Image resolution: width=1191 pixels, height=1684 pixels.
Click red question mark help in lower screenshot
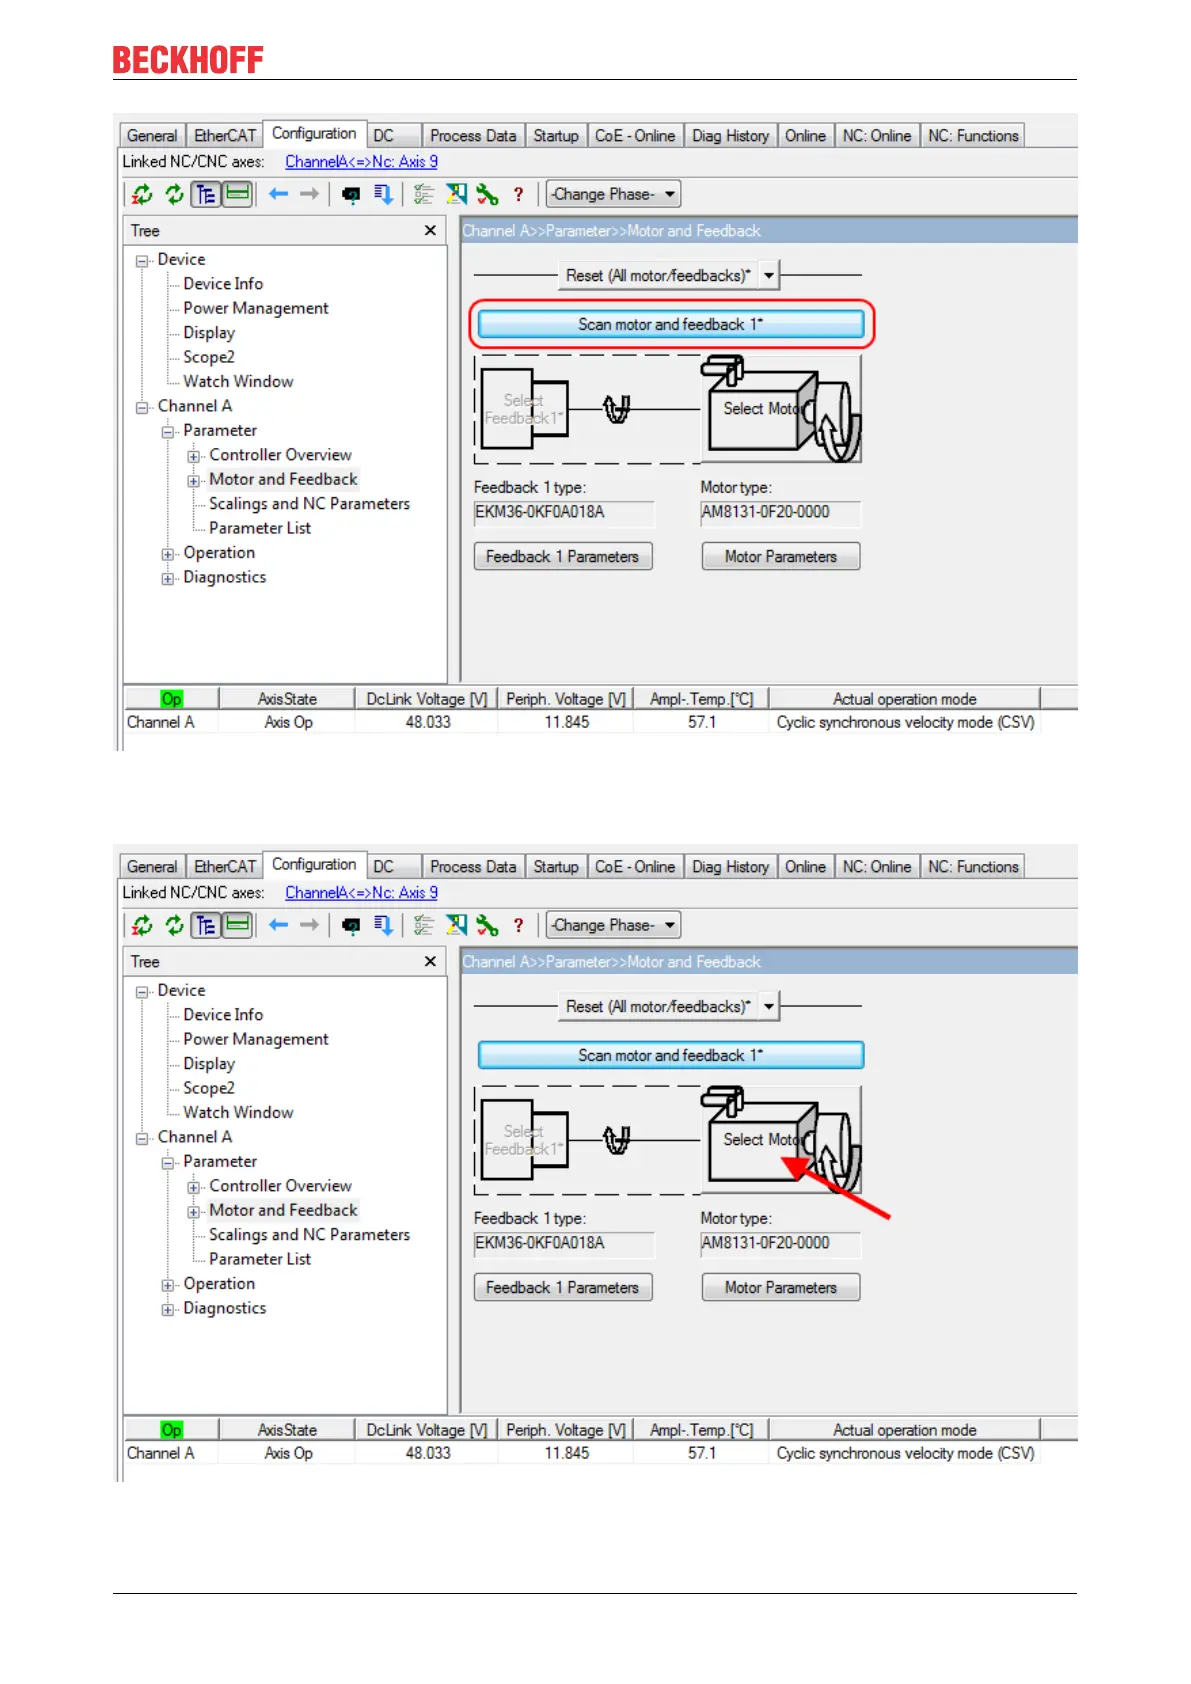pyautogui.click(x=518, y=925)
